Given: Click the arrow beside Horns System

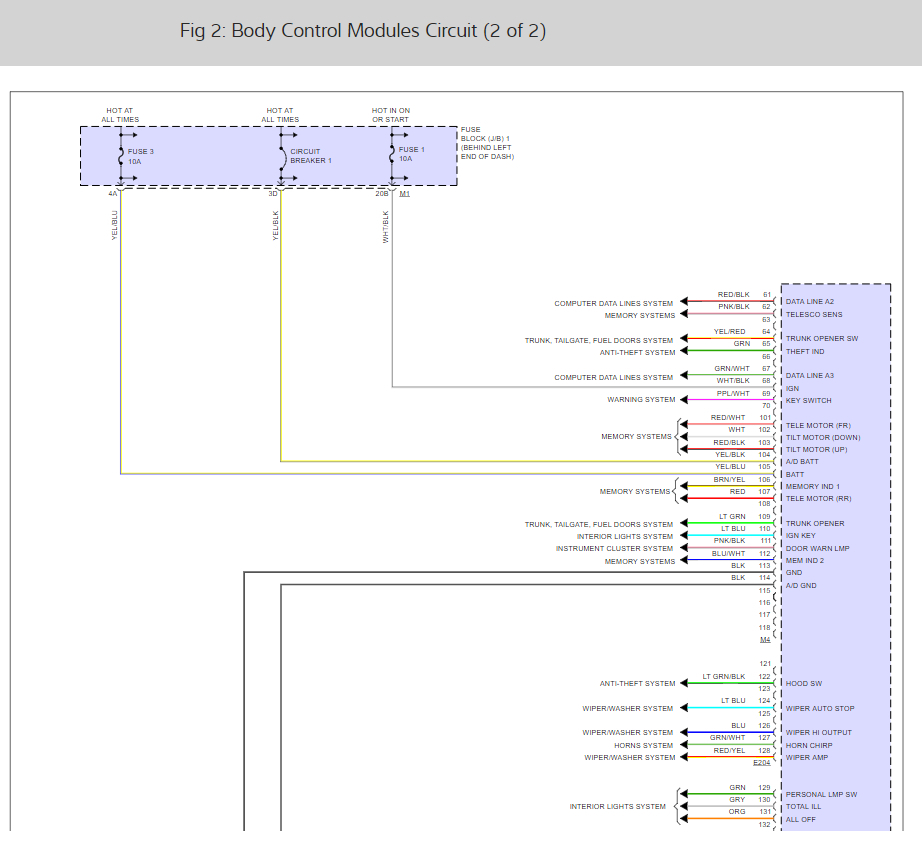Looking at the screenshot, I should (x=684, y=745).
